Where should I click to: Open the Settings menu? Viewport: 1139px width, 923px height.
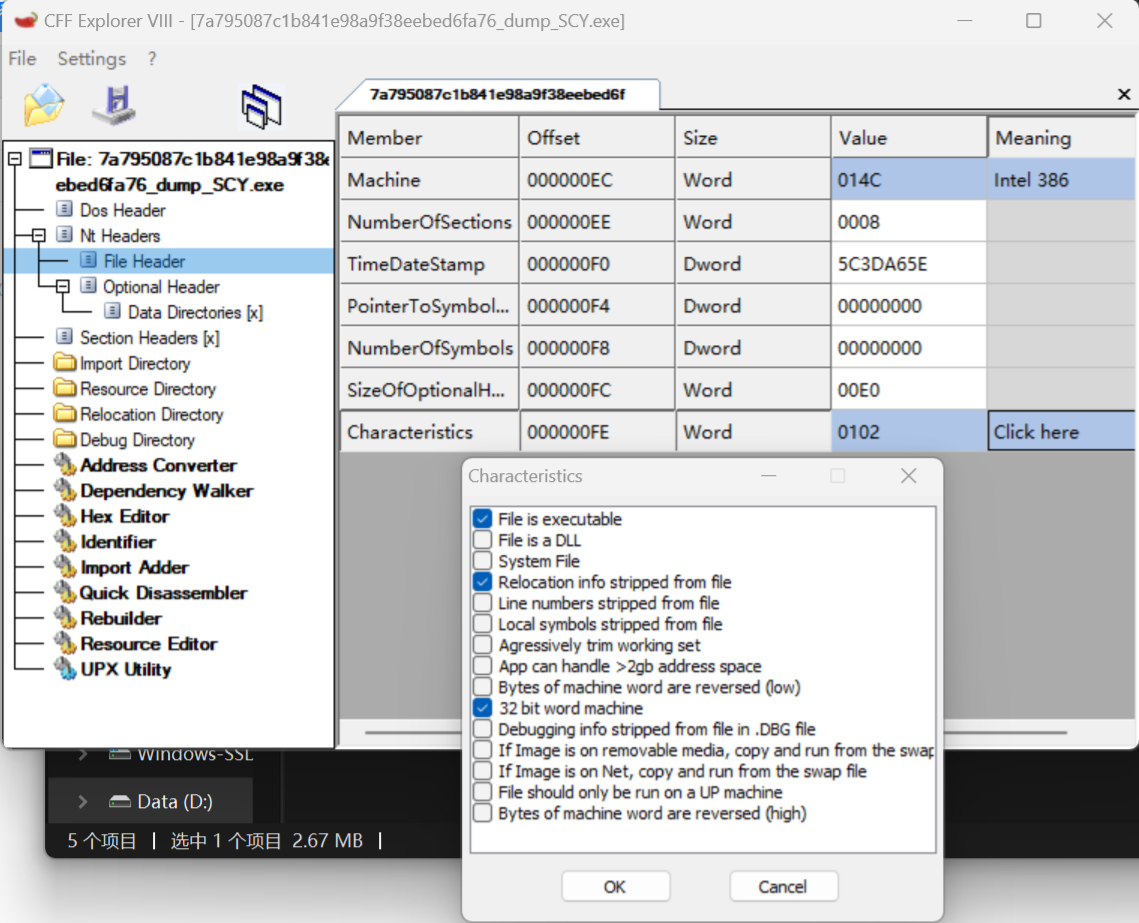pyautogui.click(x=91, y=59)
